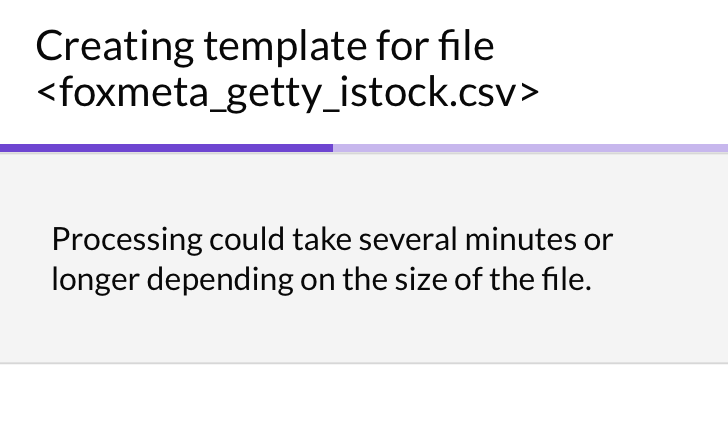
Task: Click the word 'Processing' in the message
Action: [126, 240]
